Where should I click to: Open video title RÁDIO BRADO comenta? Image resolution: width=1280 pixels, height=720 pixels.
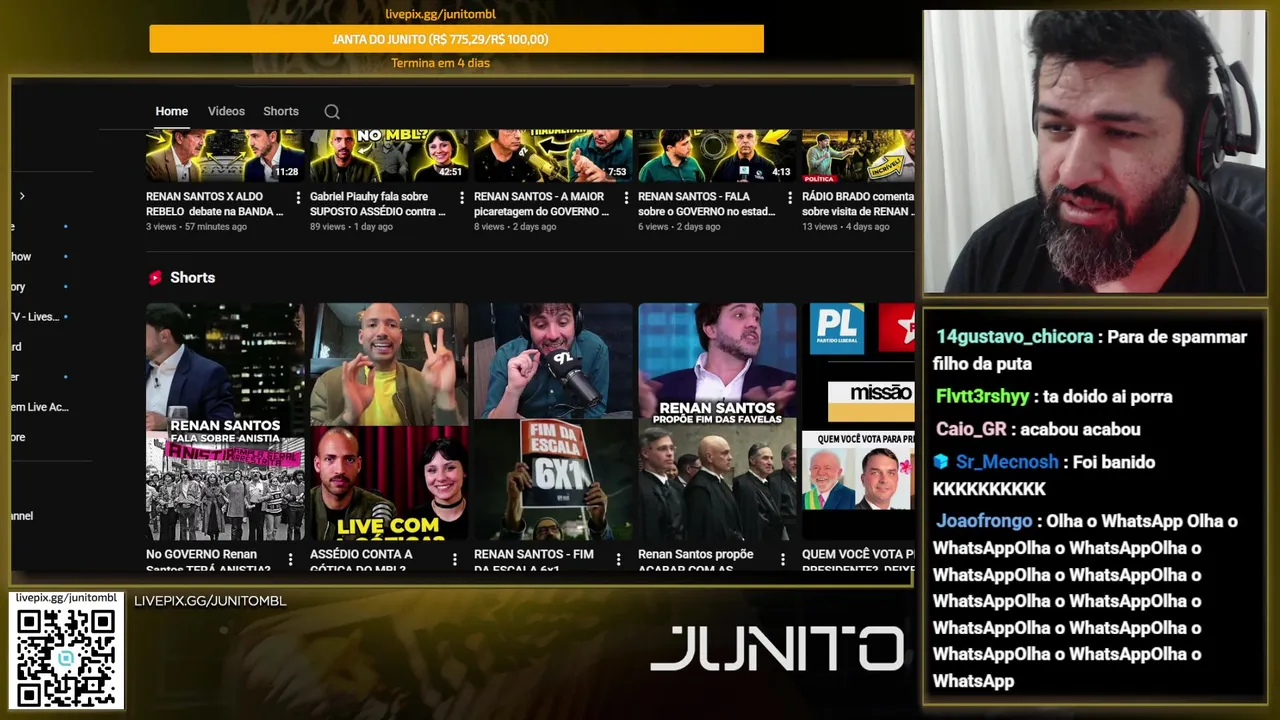[x=858, y=204]
